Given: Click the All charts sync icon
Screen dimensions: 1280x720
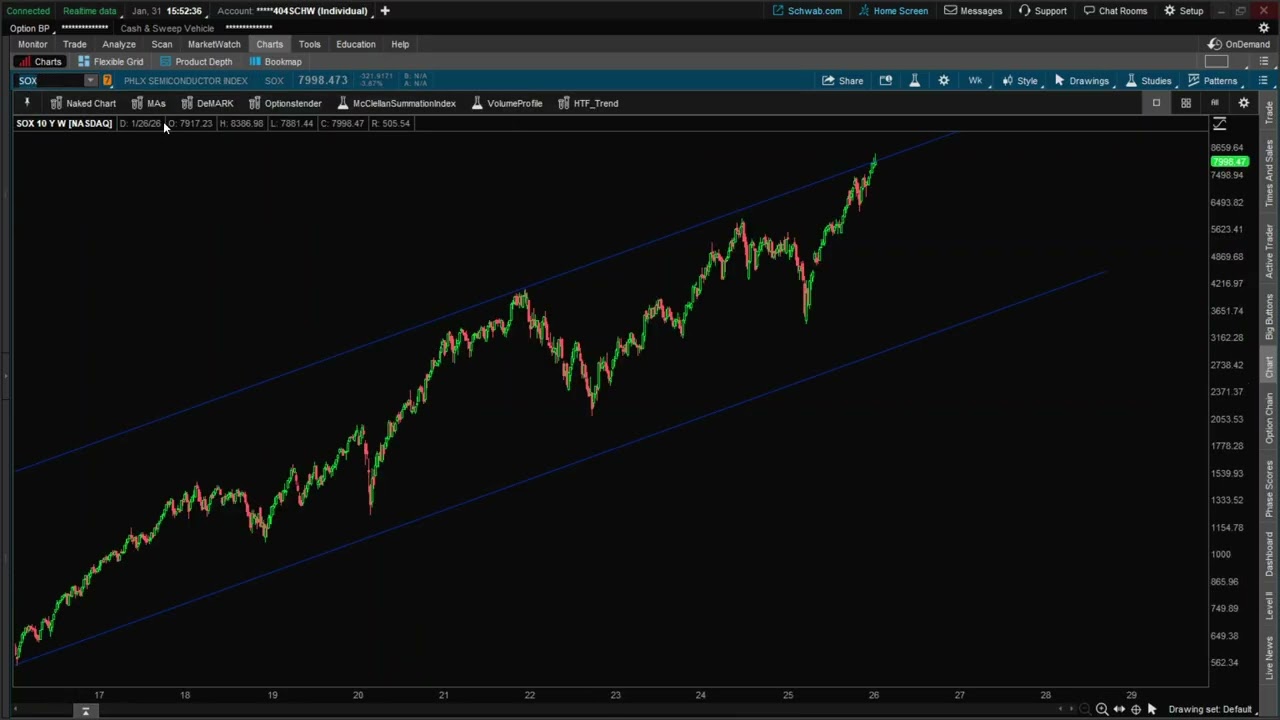Looking at the screenshot, I should tap(1215, 103).
